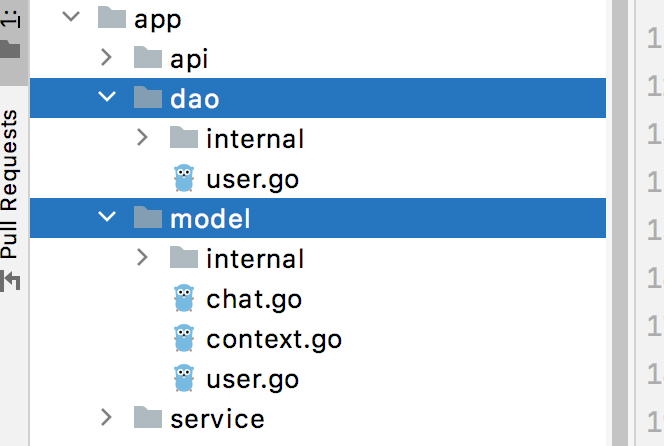Click the gopher icon of user.go under model

coord(184,378)
